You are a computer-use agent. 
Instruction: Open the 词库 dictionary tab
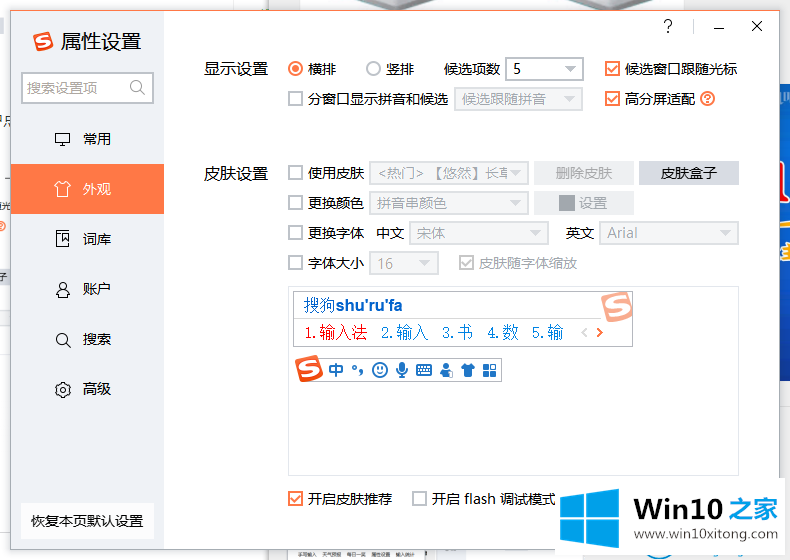coord(87,239)
